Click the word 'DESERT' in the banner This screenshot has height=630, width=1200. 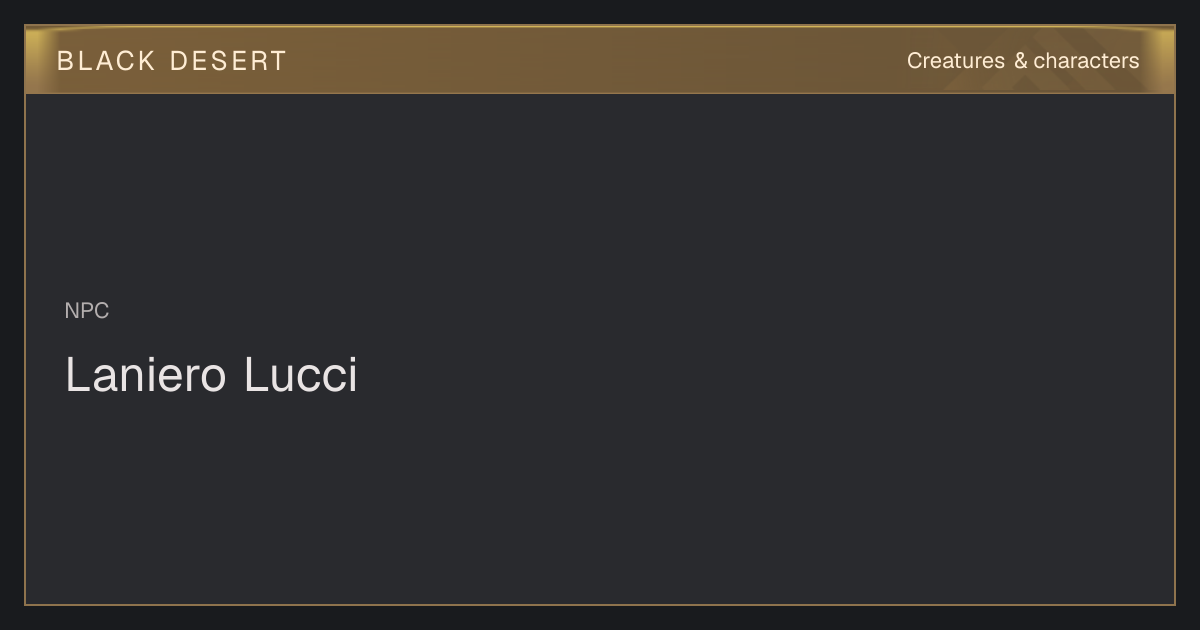pos(228,61)
